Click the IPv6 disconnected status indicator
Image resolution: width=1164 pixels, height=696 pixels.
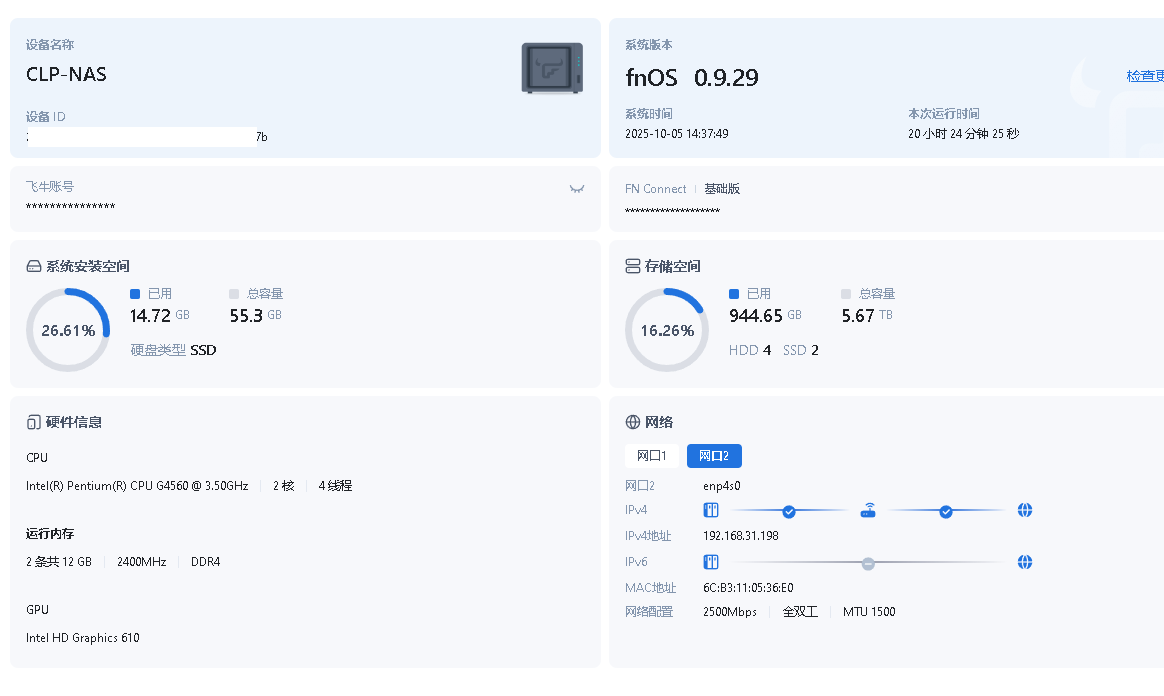(x=868, y=563)
